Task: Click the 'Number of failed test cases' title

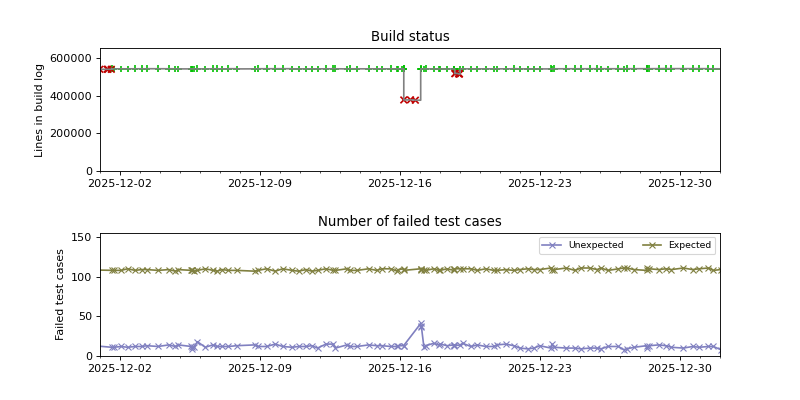Action: pos(410,222)
